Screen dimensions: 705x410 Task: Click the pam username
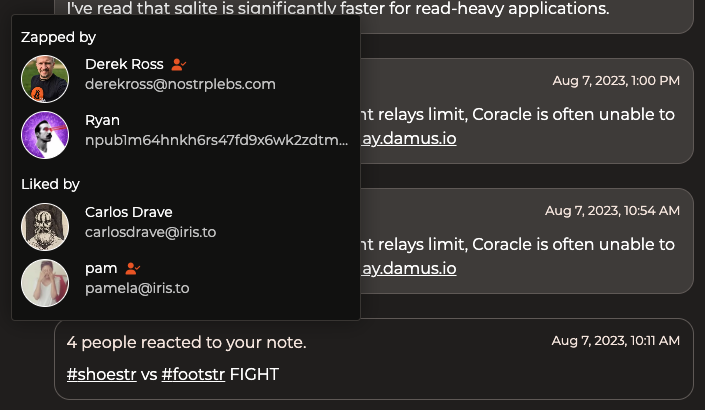[101, 268]
